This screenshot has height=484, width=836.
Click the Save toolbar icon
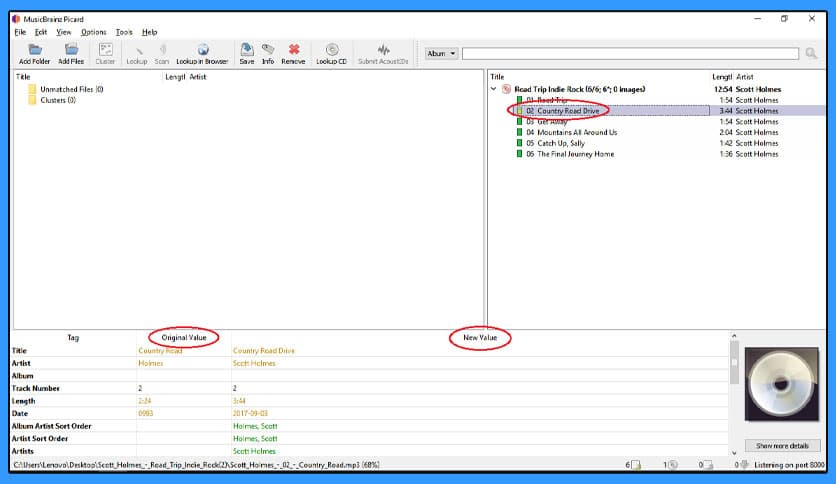[247, 50]
